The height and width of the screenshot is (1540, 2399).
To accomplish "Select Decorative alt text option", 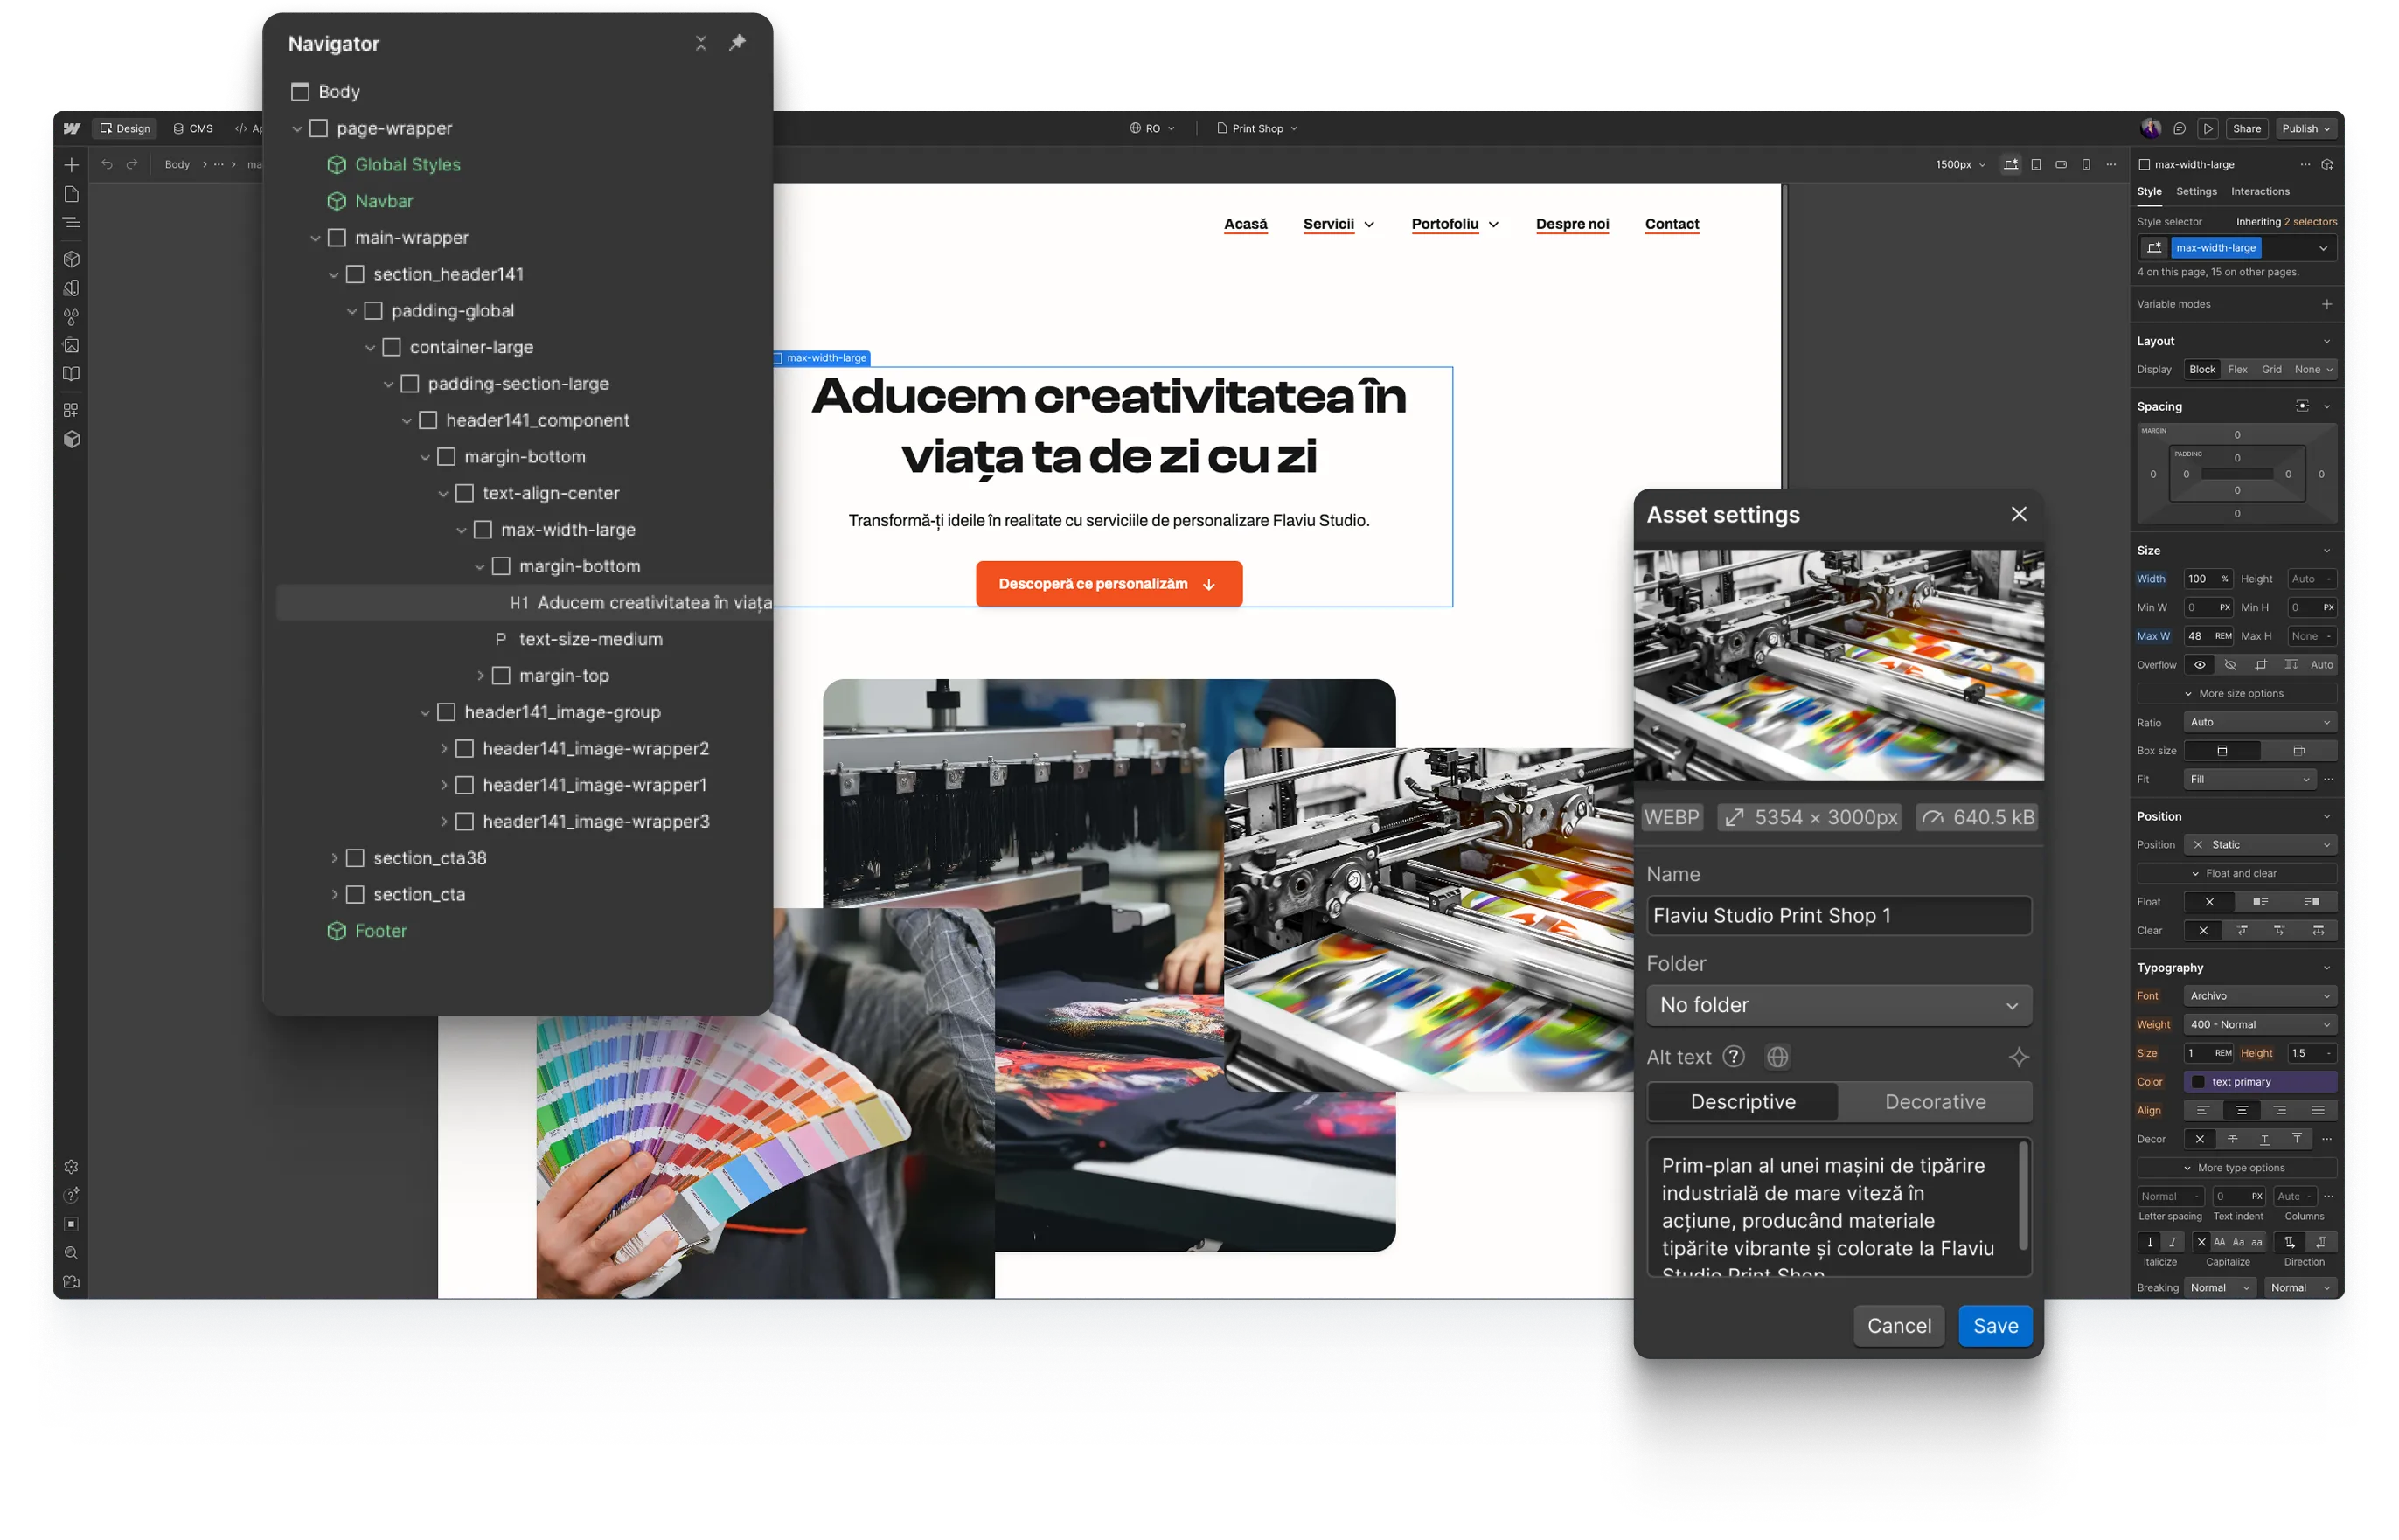I will (1935, 1102).
